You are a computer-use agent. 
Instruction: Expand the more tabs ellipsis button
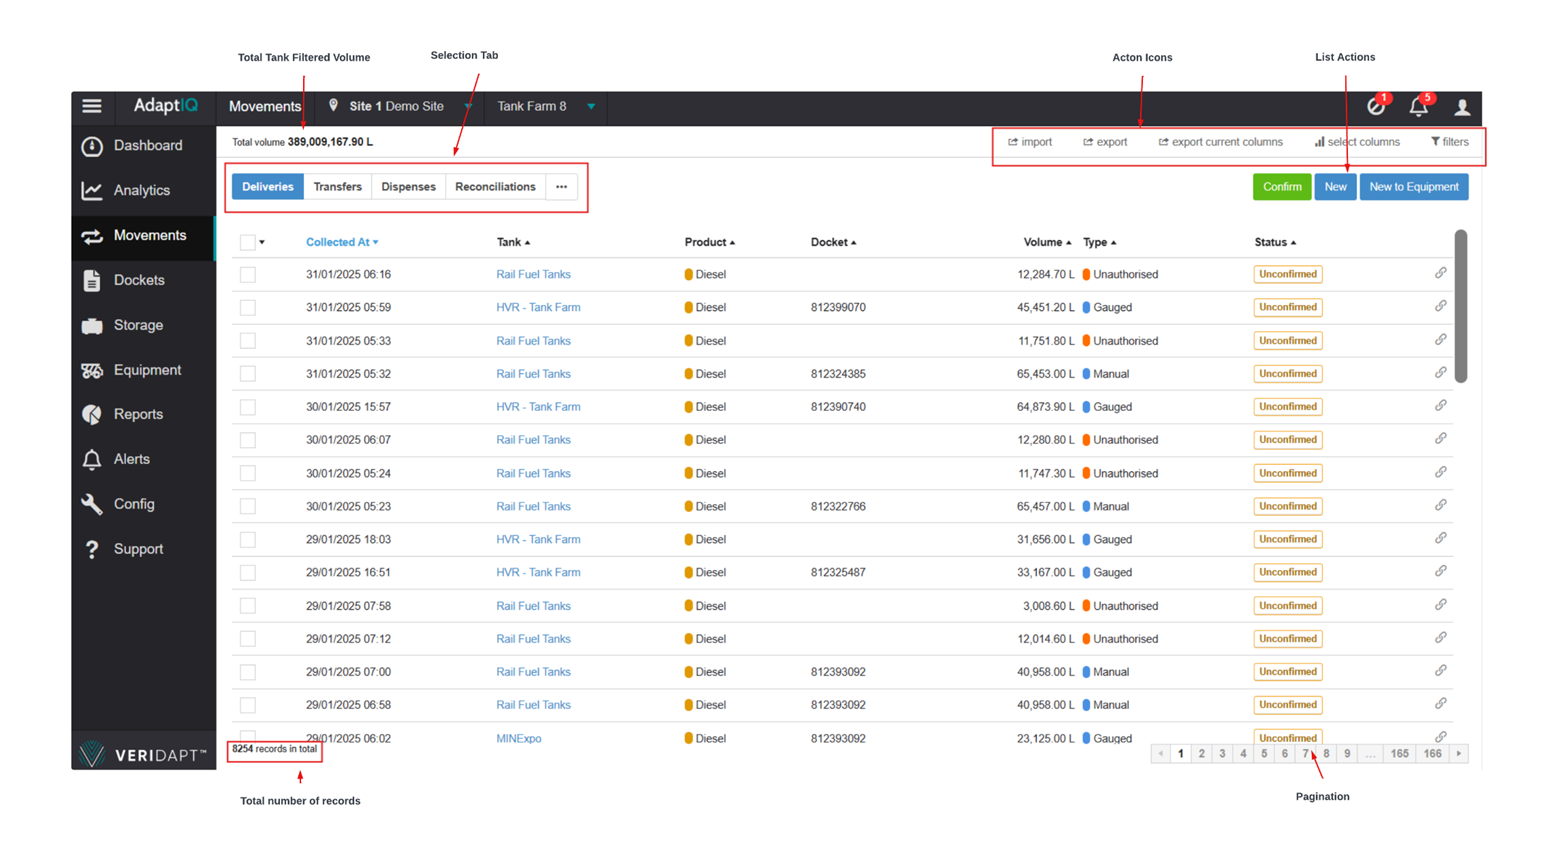pos(562,187)
